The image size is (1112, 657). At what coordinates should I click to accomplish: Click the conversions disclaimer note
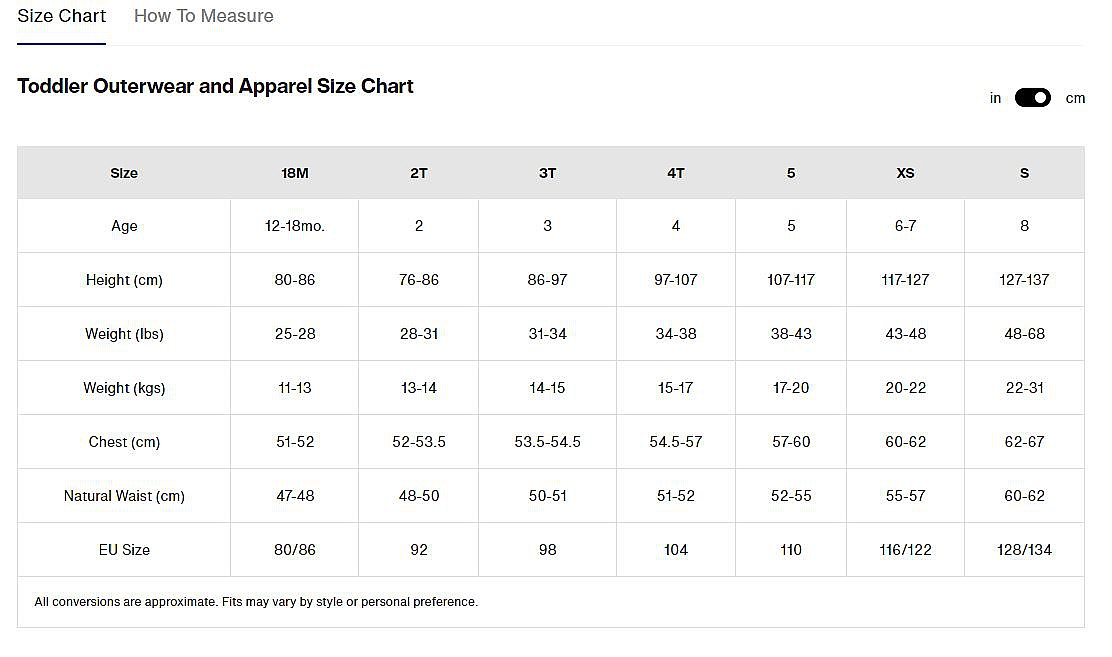(x=256, y=602)
